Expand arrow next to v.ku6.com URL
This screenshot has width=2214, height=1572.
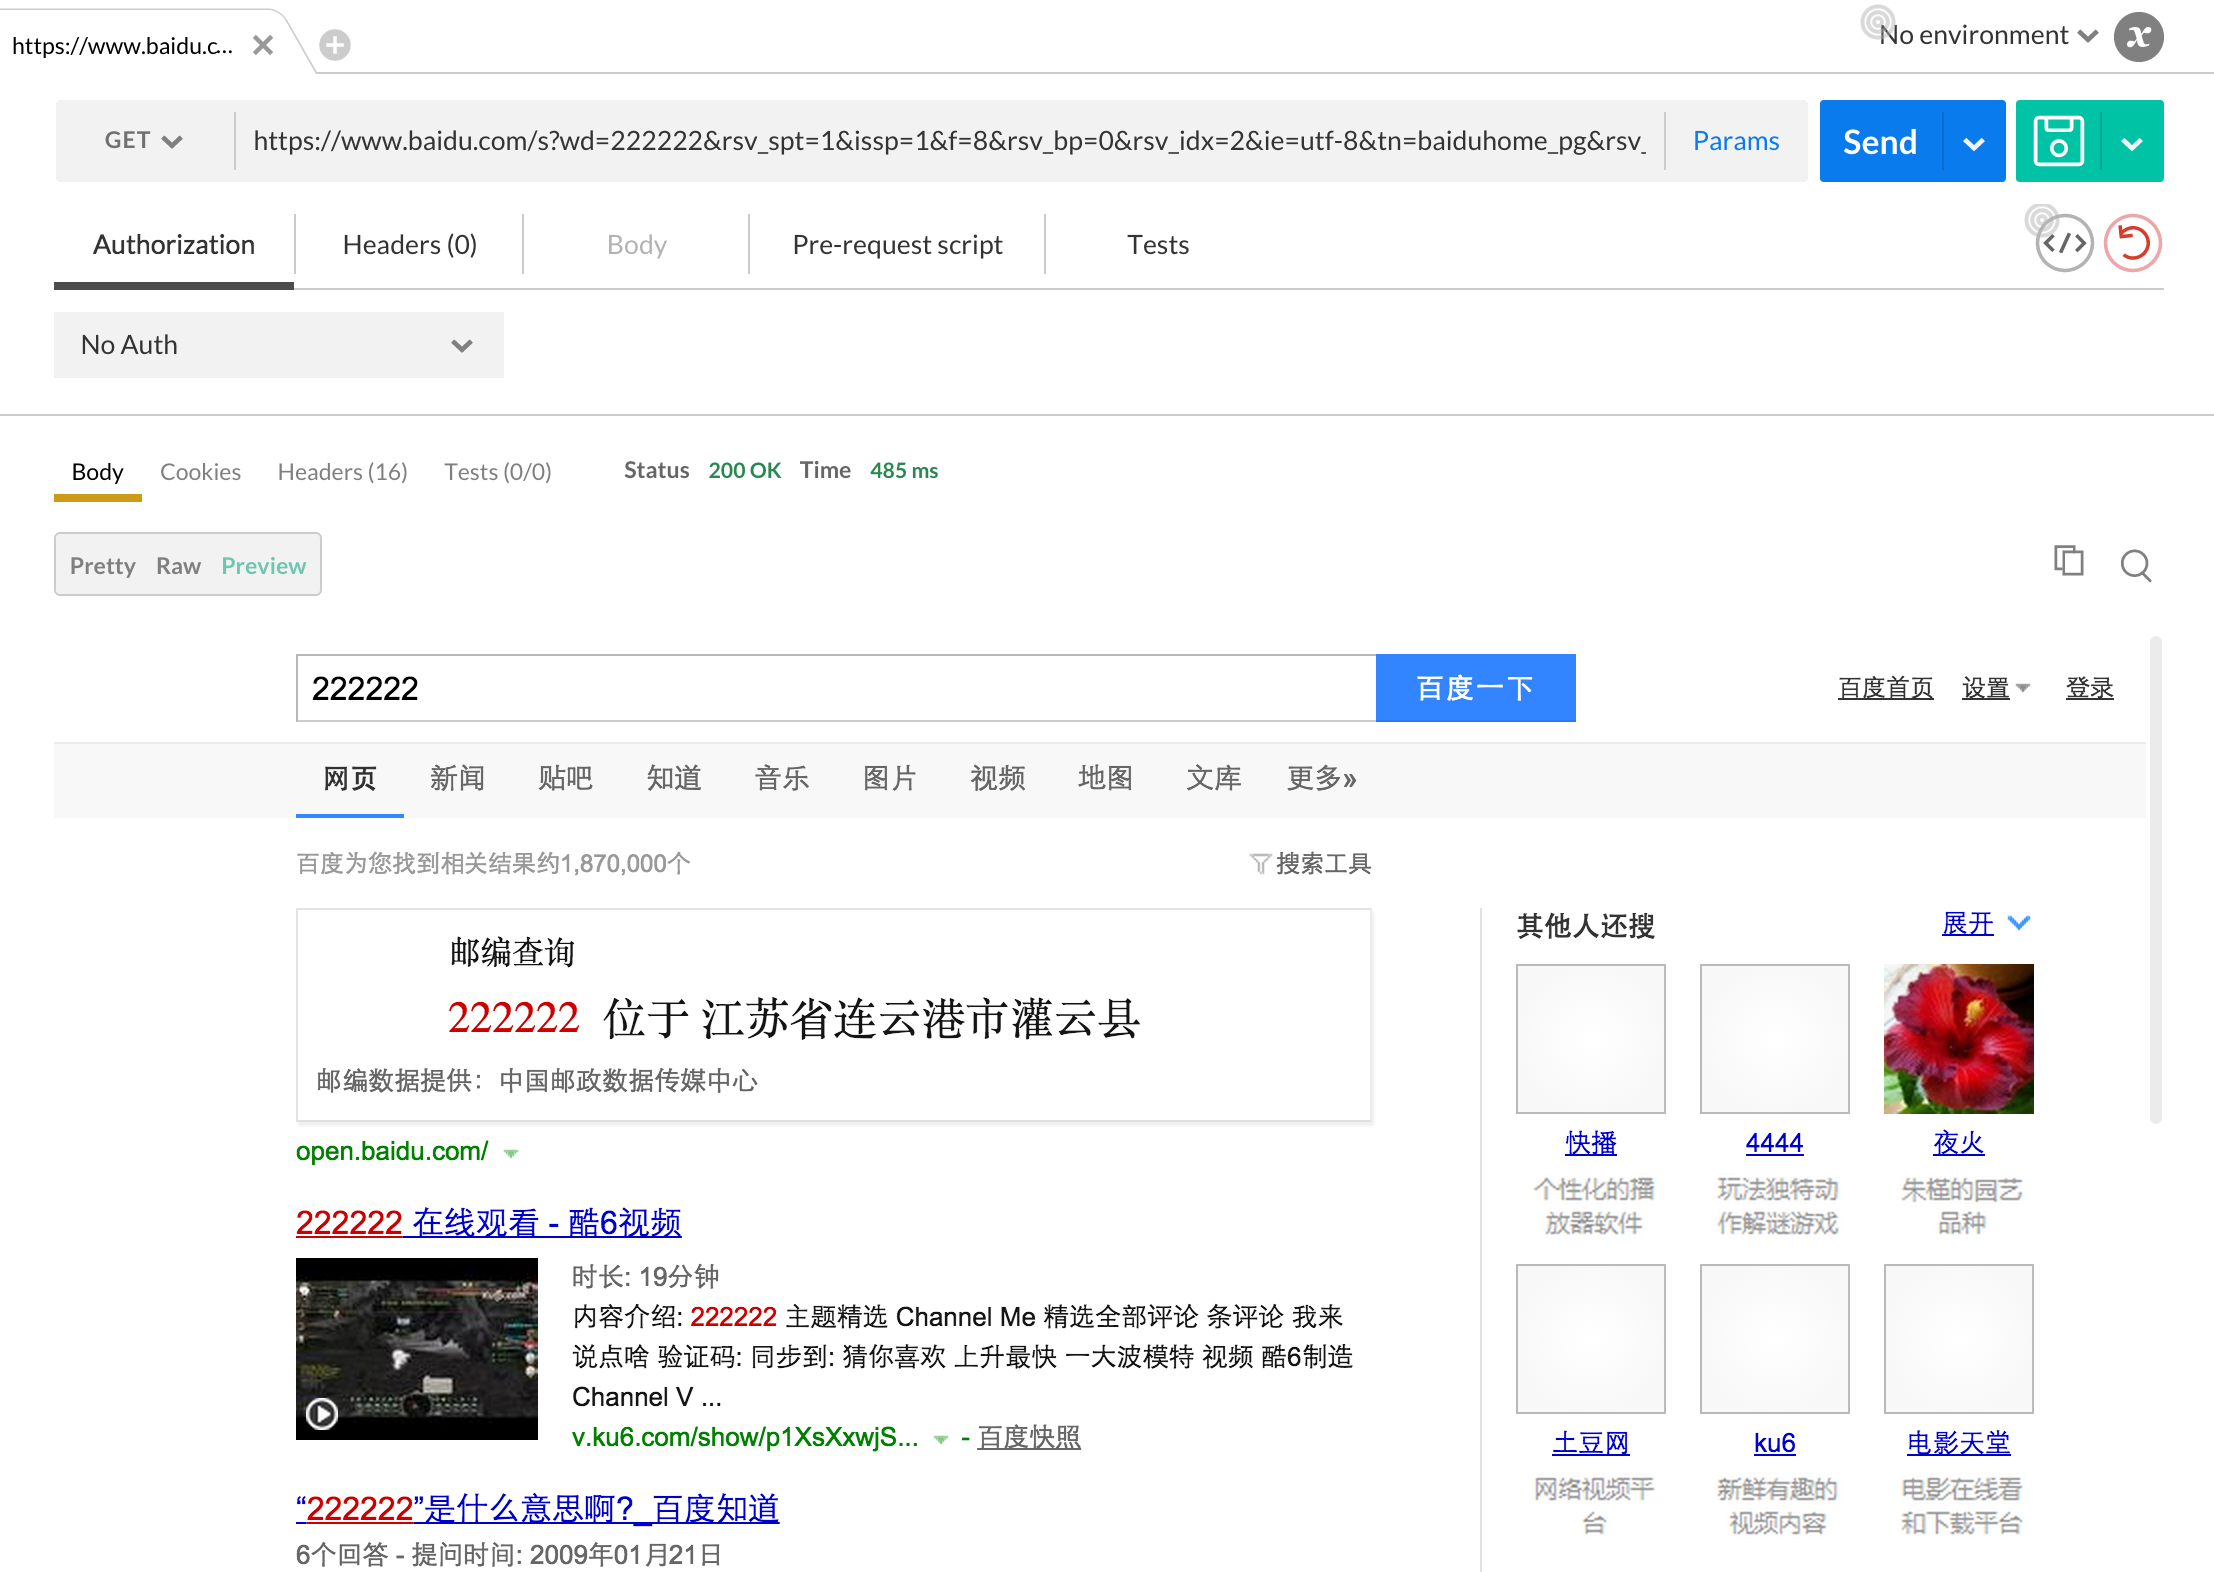click(940, 1439)
